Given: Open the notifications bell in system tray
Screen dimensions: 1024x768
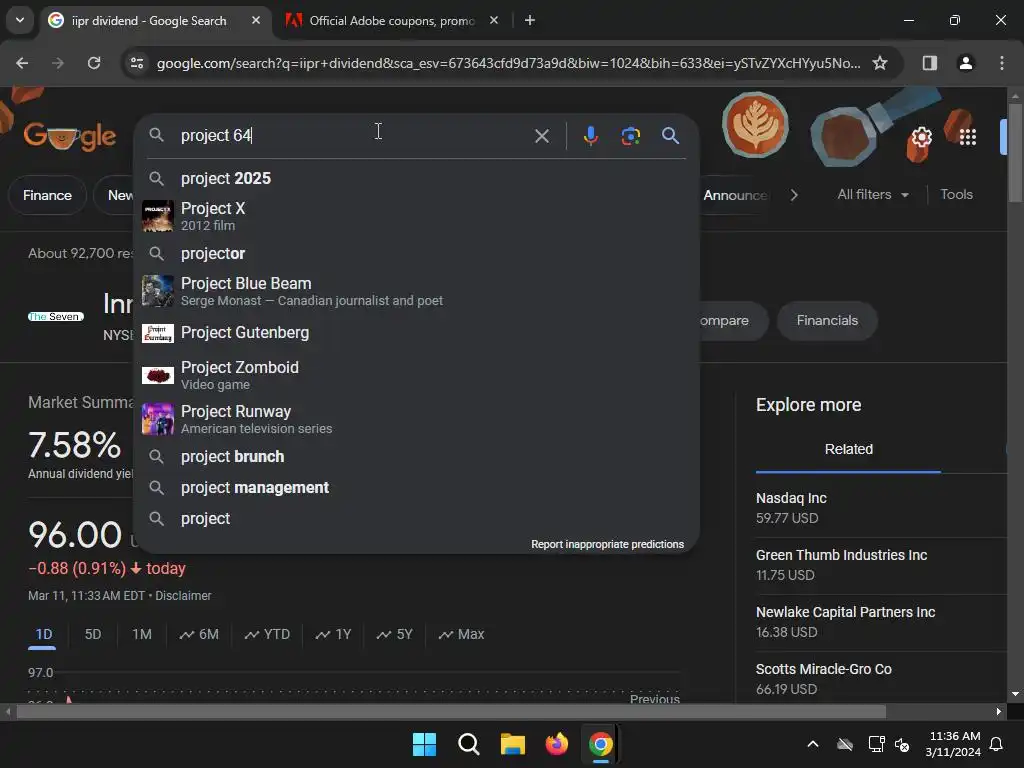Looking at the screenshot, I should click(x=997, y=744).
